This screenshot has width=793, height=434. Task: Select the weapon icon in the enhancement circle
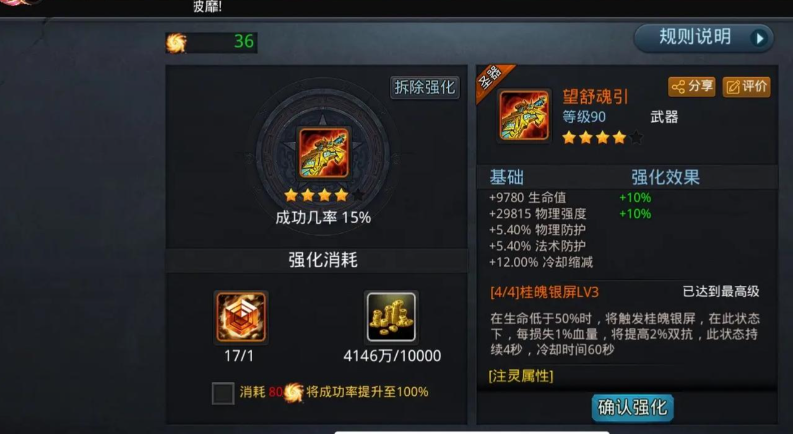pos(324,153)
